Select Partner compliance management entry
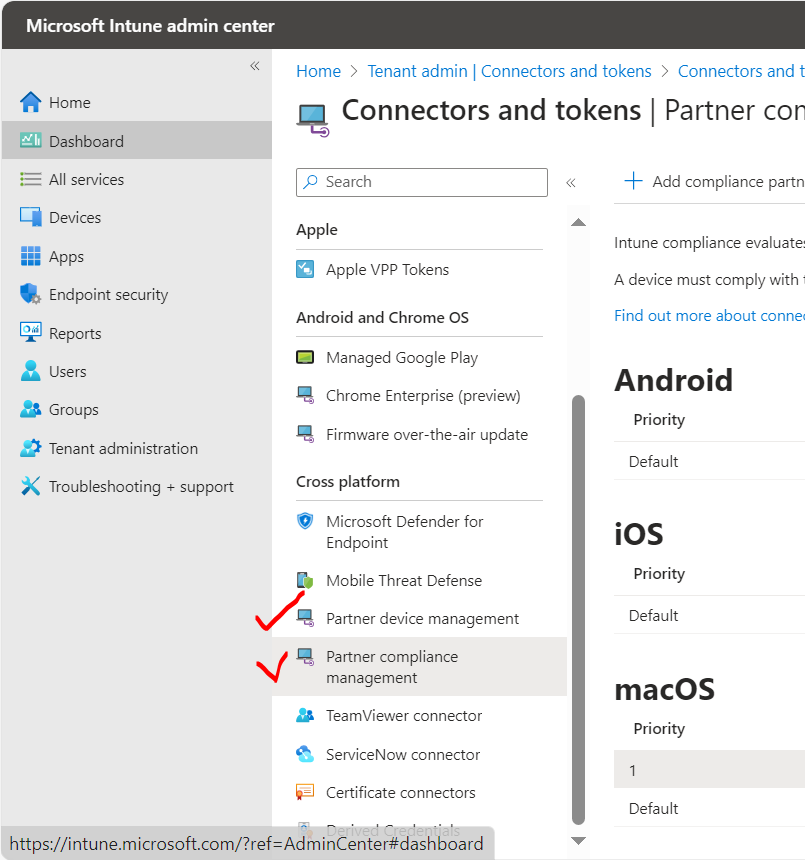This screenshot has height=860, width=805. pos(419,667)
